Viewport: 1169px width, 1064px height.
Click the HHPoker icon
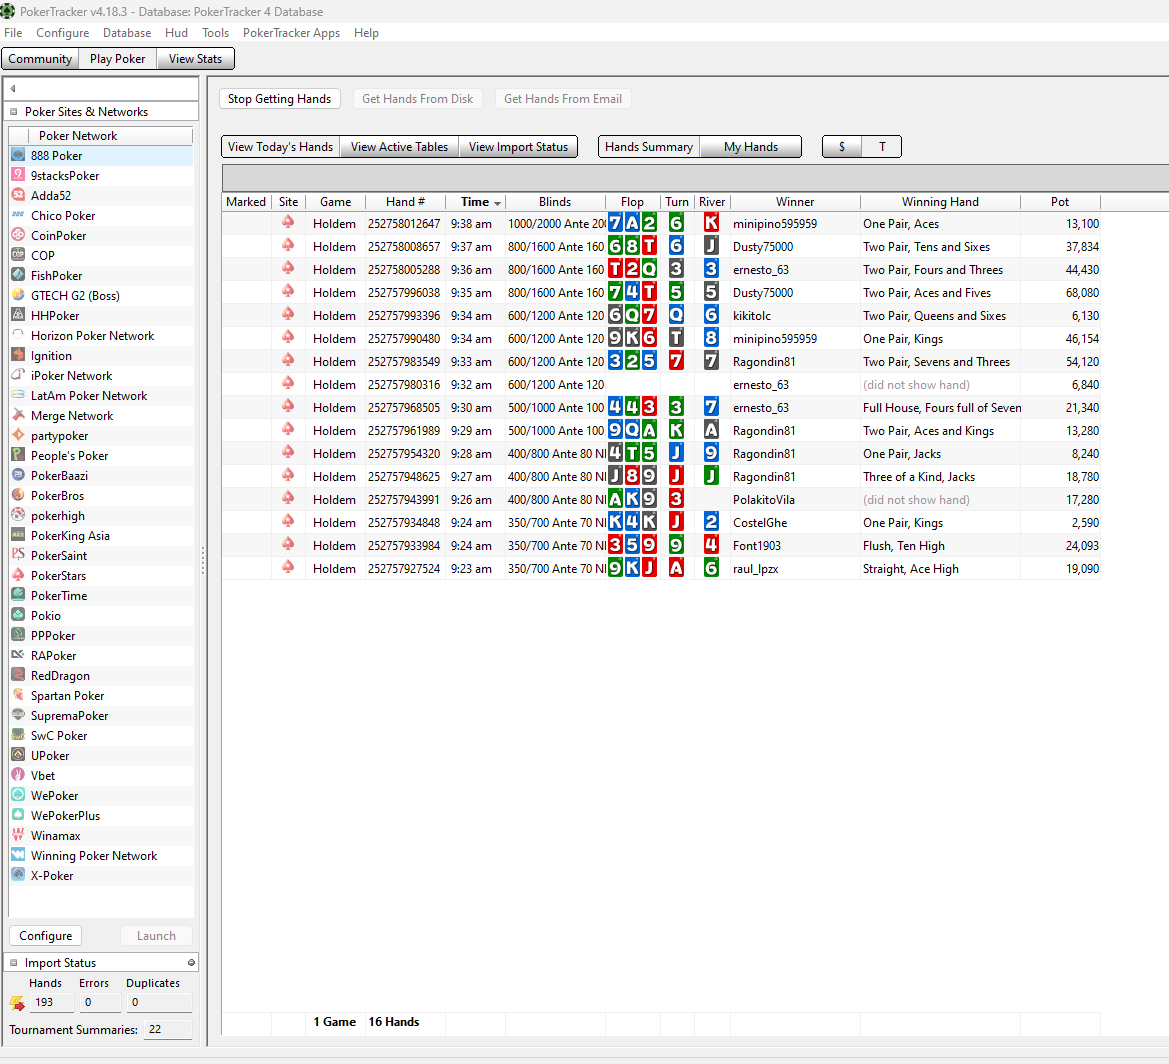click(19, 315)
